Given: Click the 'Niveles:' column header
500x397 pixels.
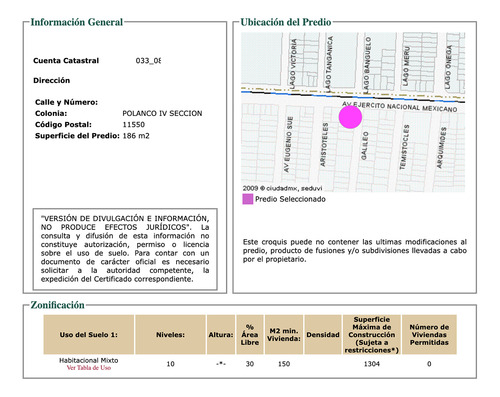Looking at the screenshot, I should coord(170,334).
